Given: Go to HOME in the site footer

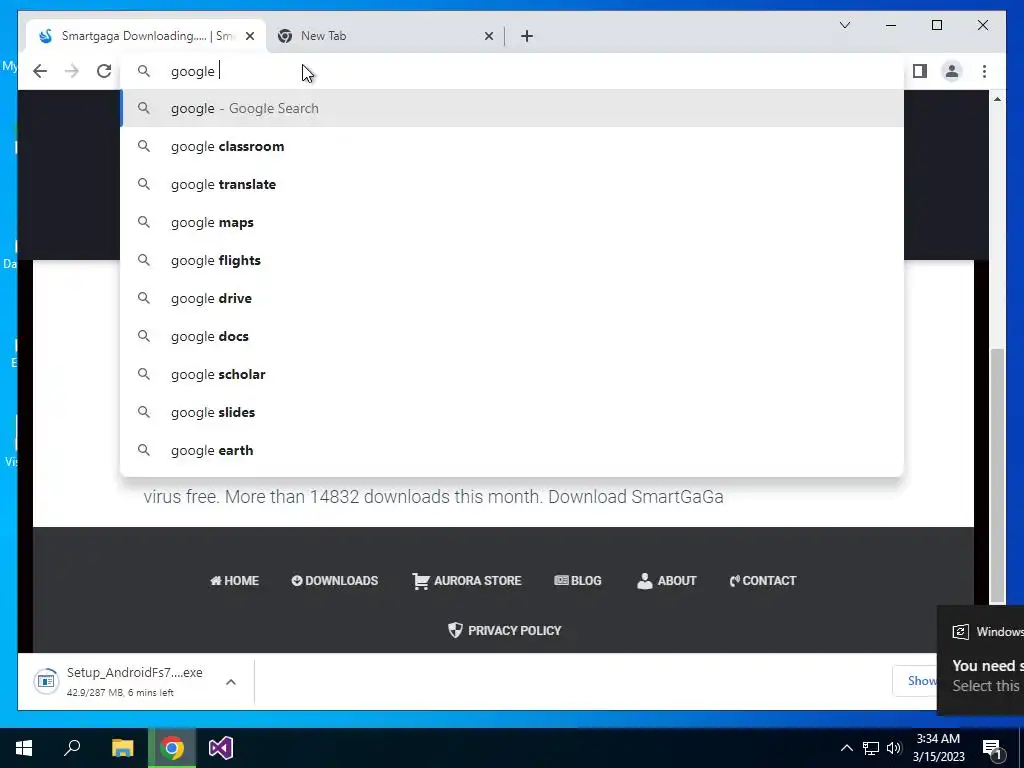Looking at the screenshot, I should pos(234,581).
